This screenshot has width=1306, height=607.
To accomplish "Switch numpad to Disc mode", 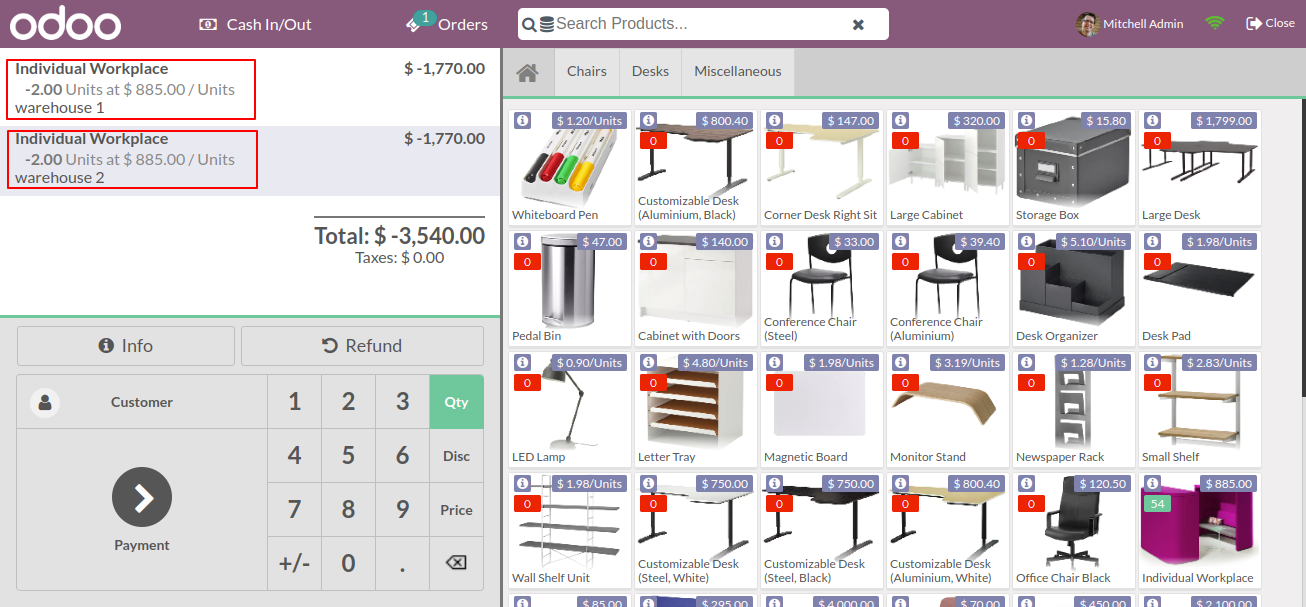I will point(456,455).
